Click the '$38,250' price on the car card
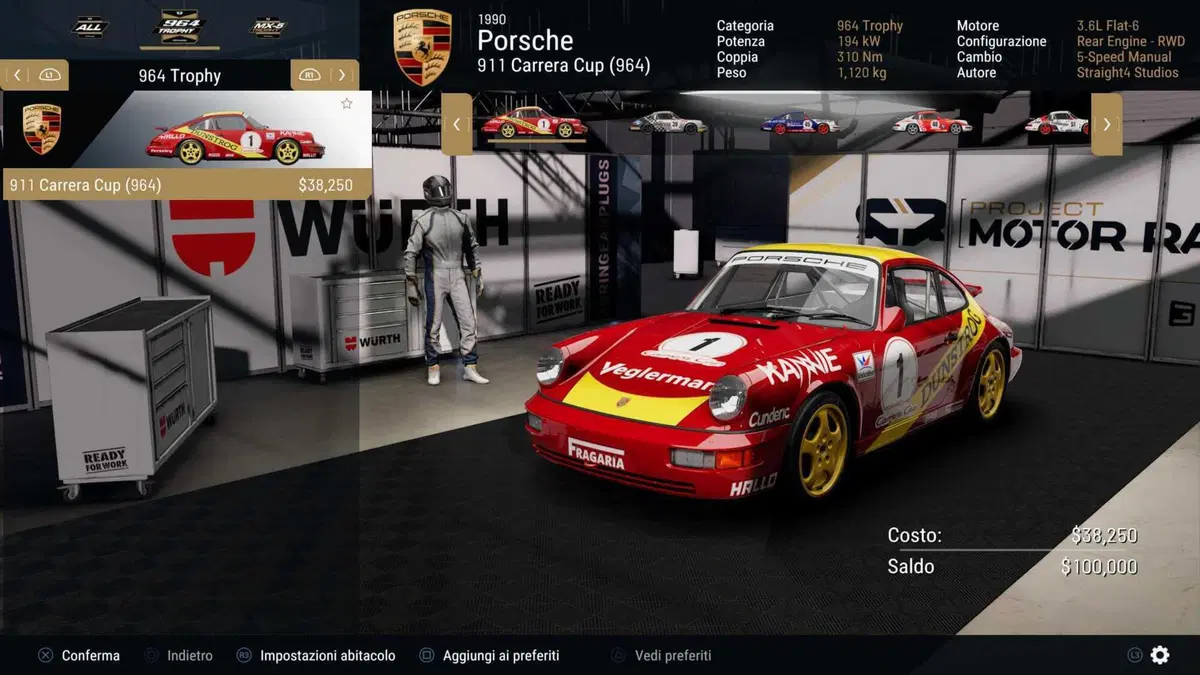Image resolution: width=1200 pixels, height=675 pixels. (326, 185)
